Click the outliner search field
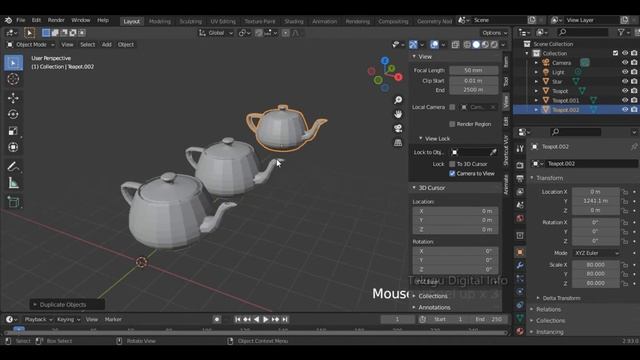The width and height of the screenshot is (640, 360). 582,32
